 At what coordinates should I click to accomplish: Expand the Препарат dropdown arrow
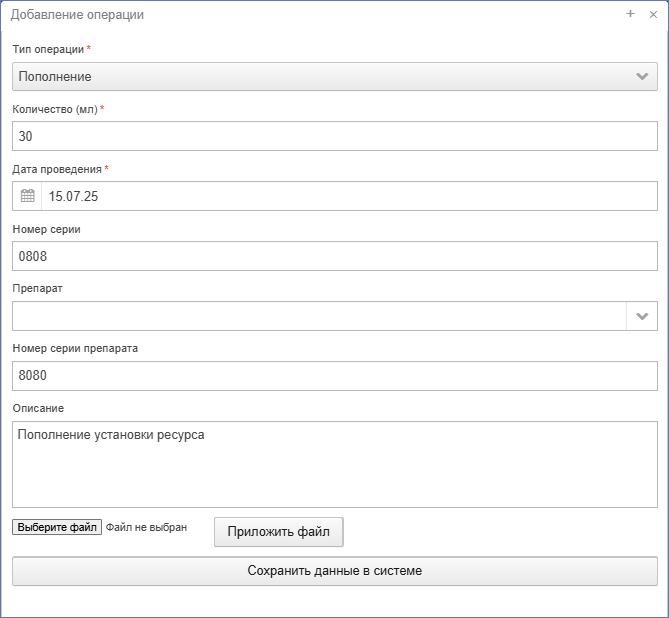pos(642,316)
